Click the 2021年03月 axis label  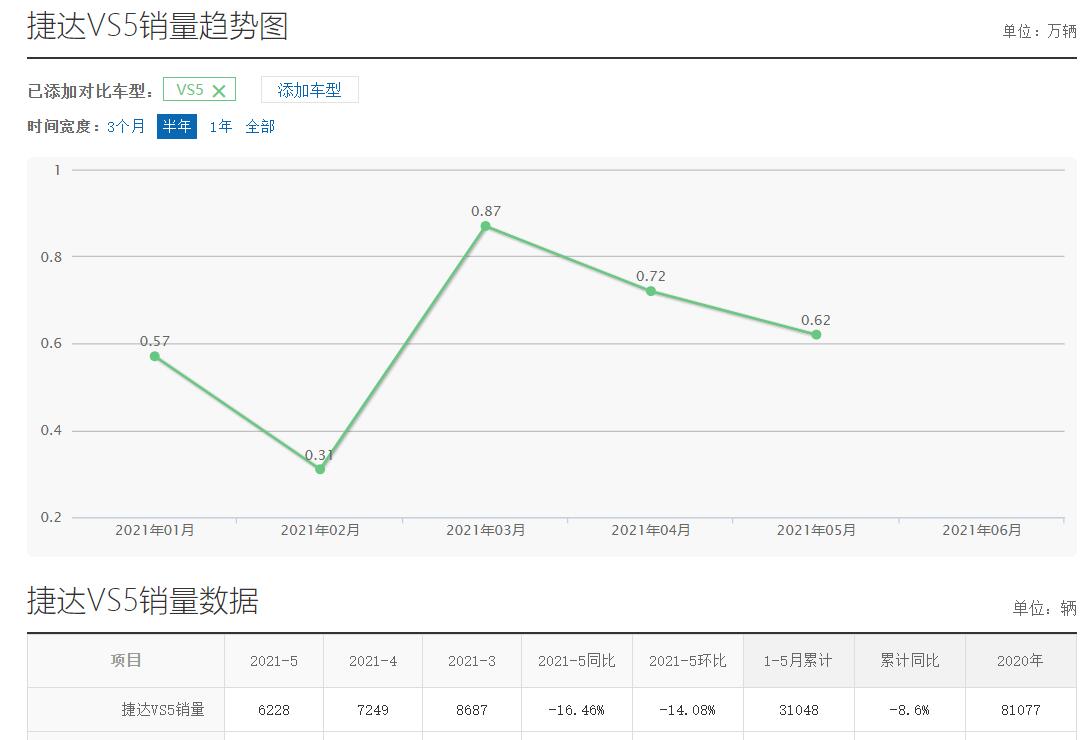coord(485,530)
